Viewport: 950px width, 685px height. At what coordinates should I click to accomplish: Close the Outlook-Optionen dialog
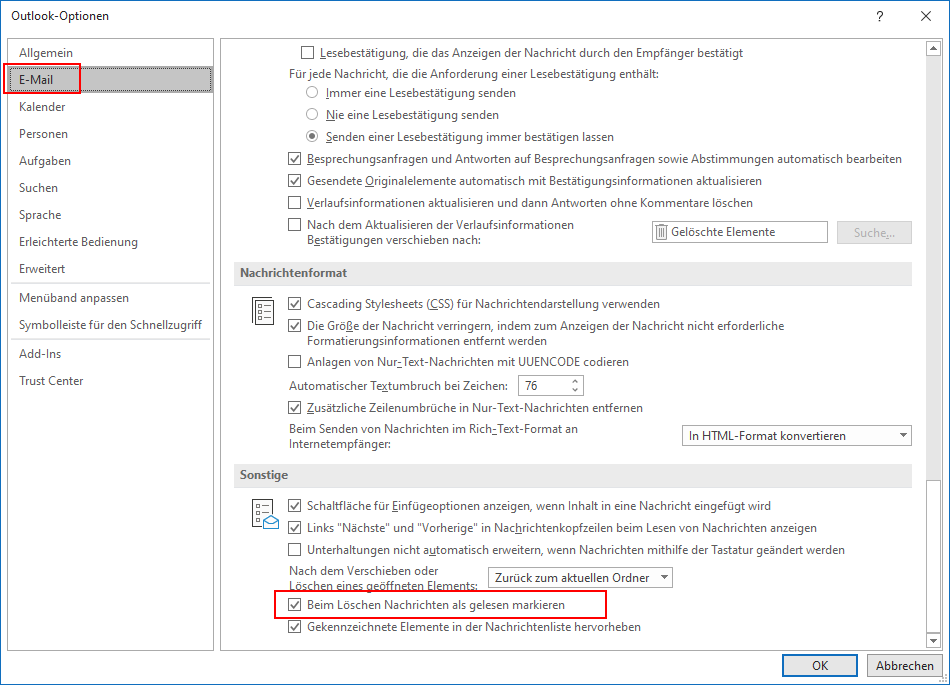coord(926,16)
